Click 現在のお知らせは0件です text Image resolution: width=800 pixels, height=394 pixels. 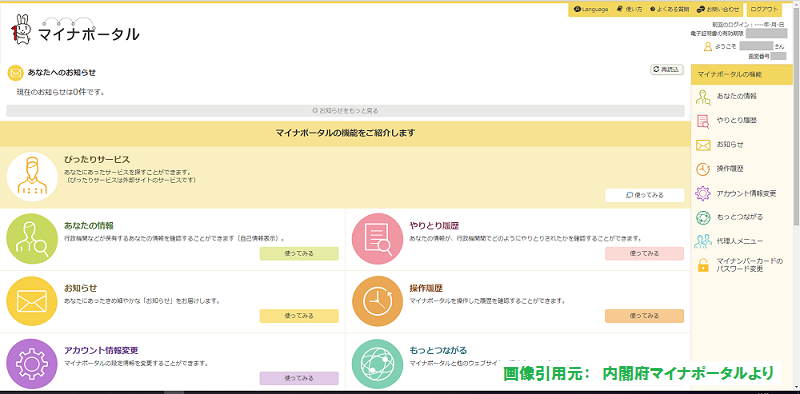(61, 93)
